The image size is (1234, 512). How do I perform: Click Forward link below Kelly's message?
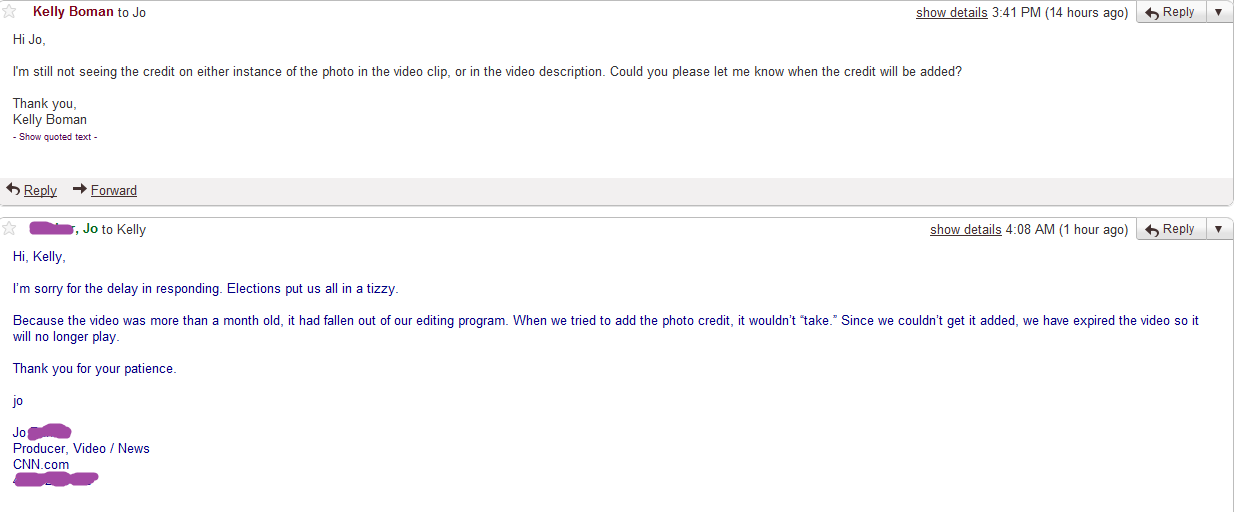(114, 190)
